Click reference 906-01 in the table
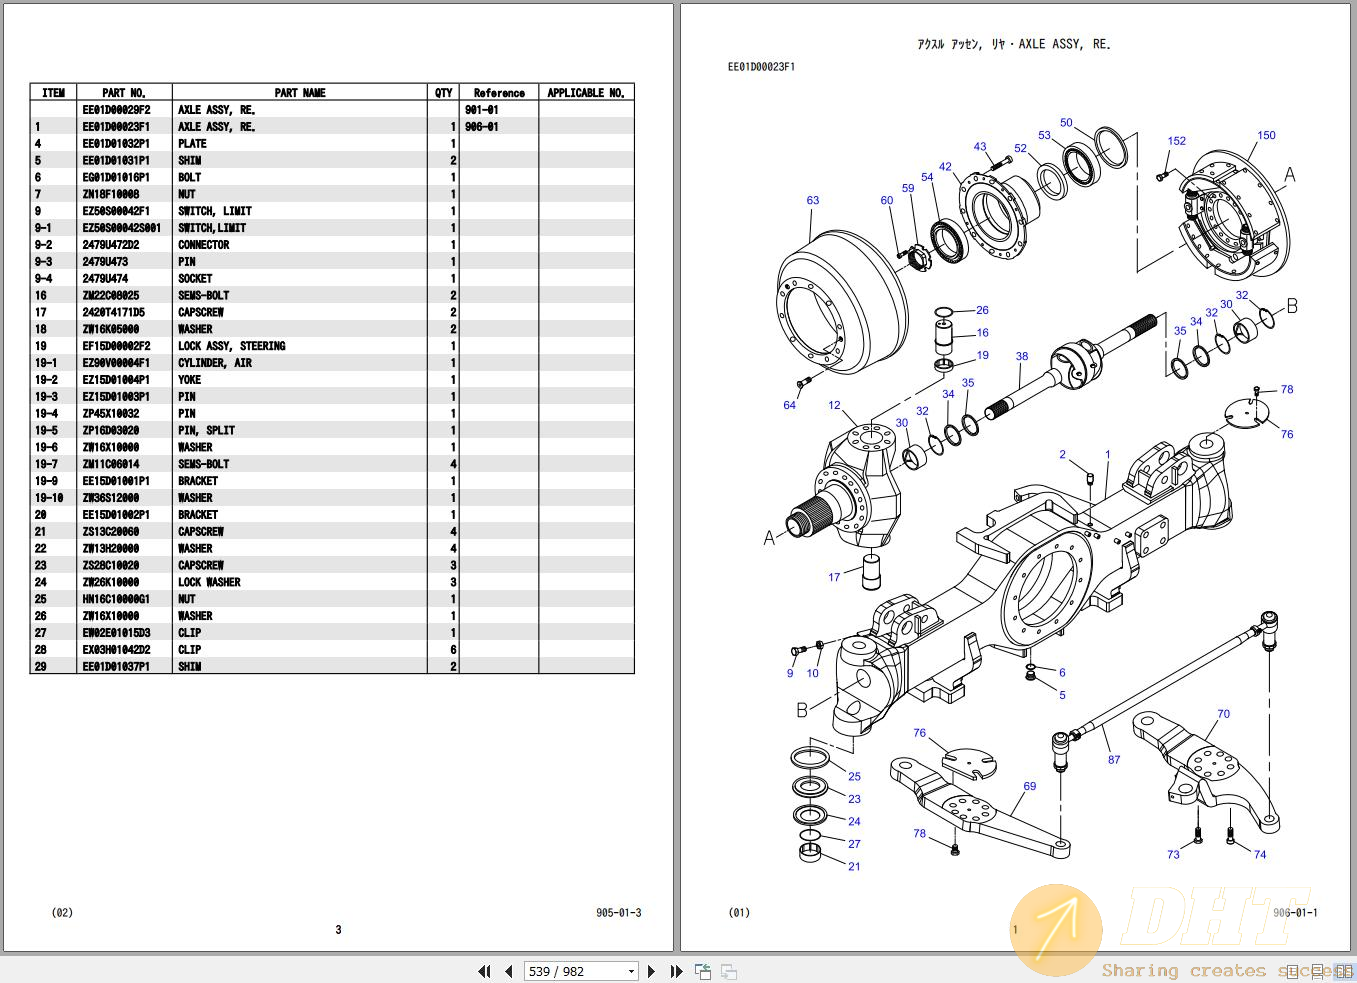The width and height of the screenshot is (1357, 983). coord(482,127)
